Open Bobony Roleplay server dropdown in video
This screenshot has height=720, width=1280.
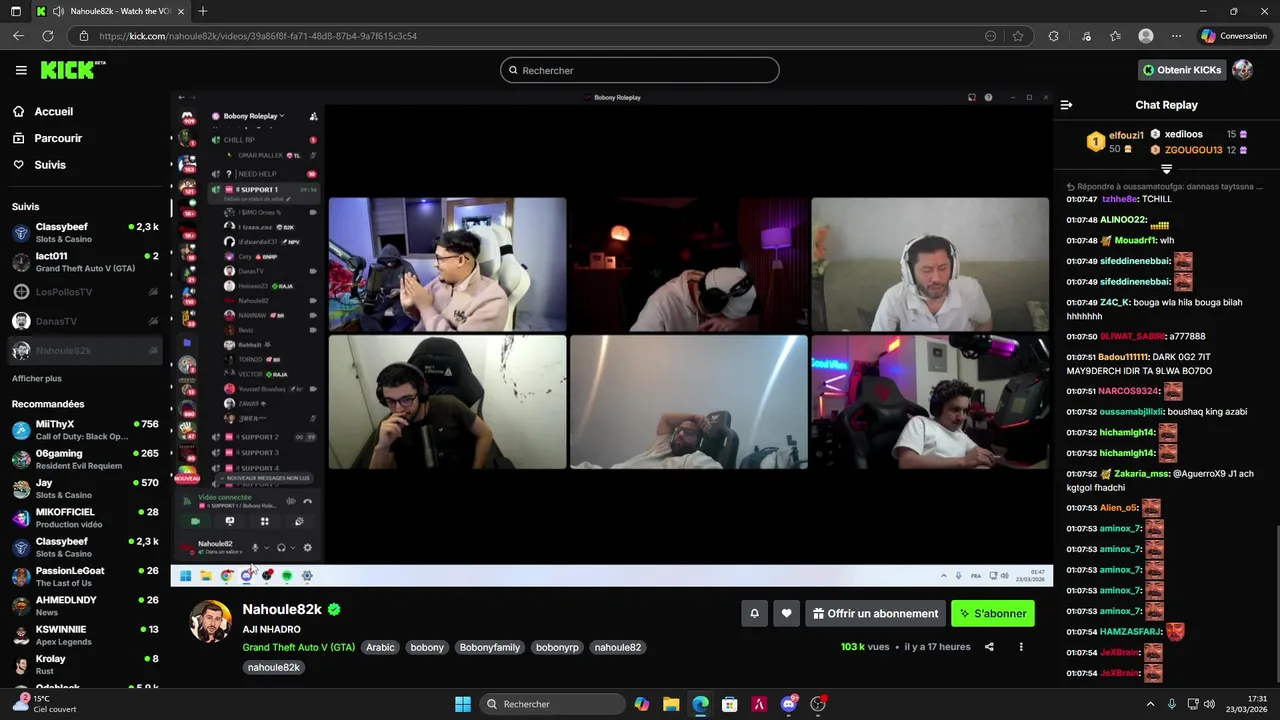pyautogui.click(x=254, y=116)
